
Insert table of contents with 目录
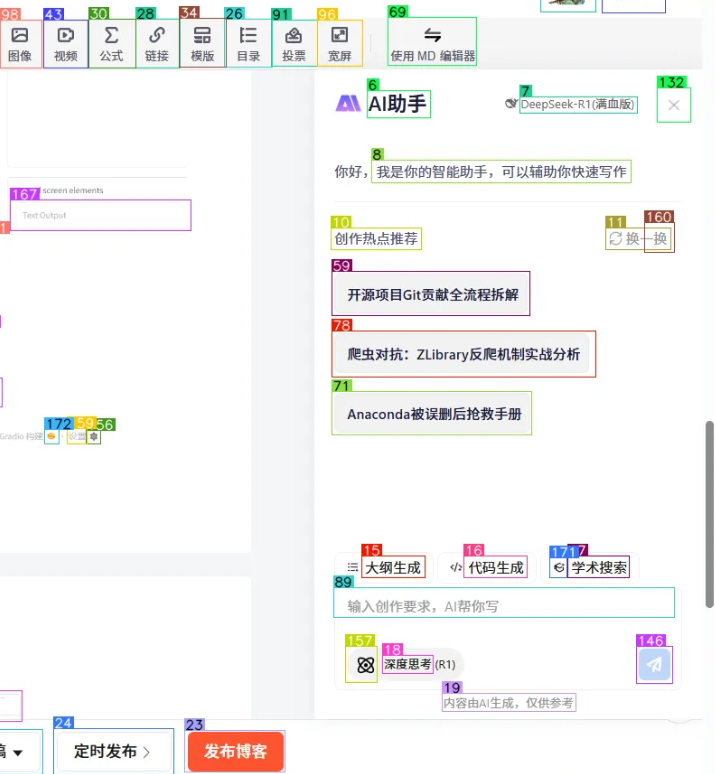pos(248,44)
